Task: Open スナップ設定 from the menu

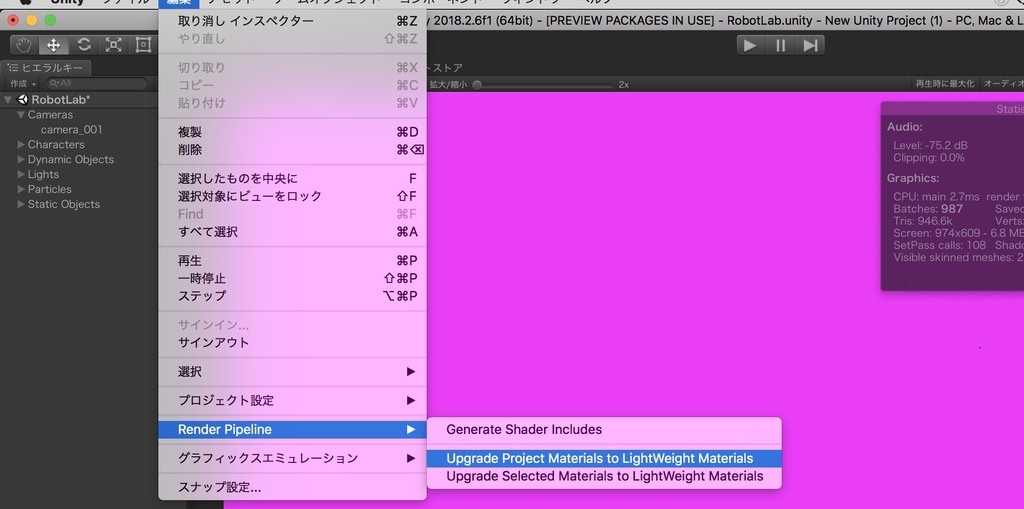Action: [292, 487]
